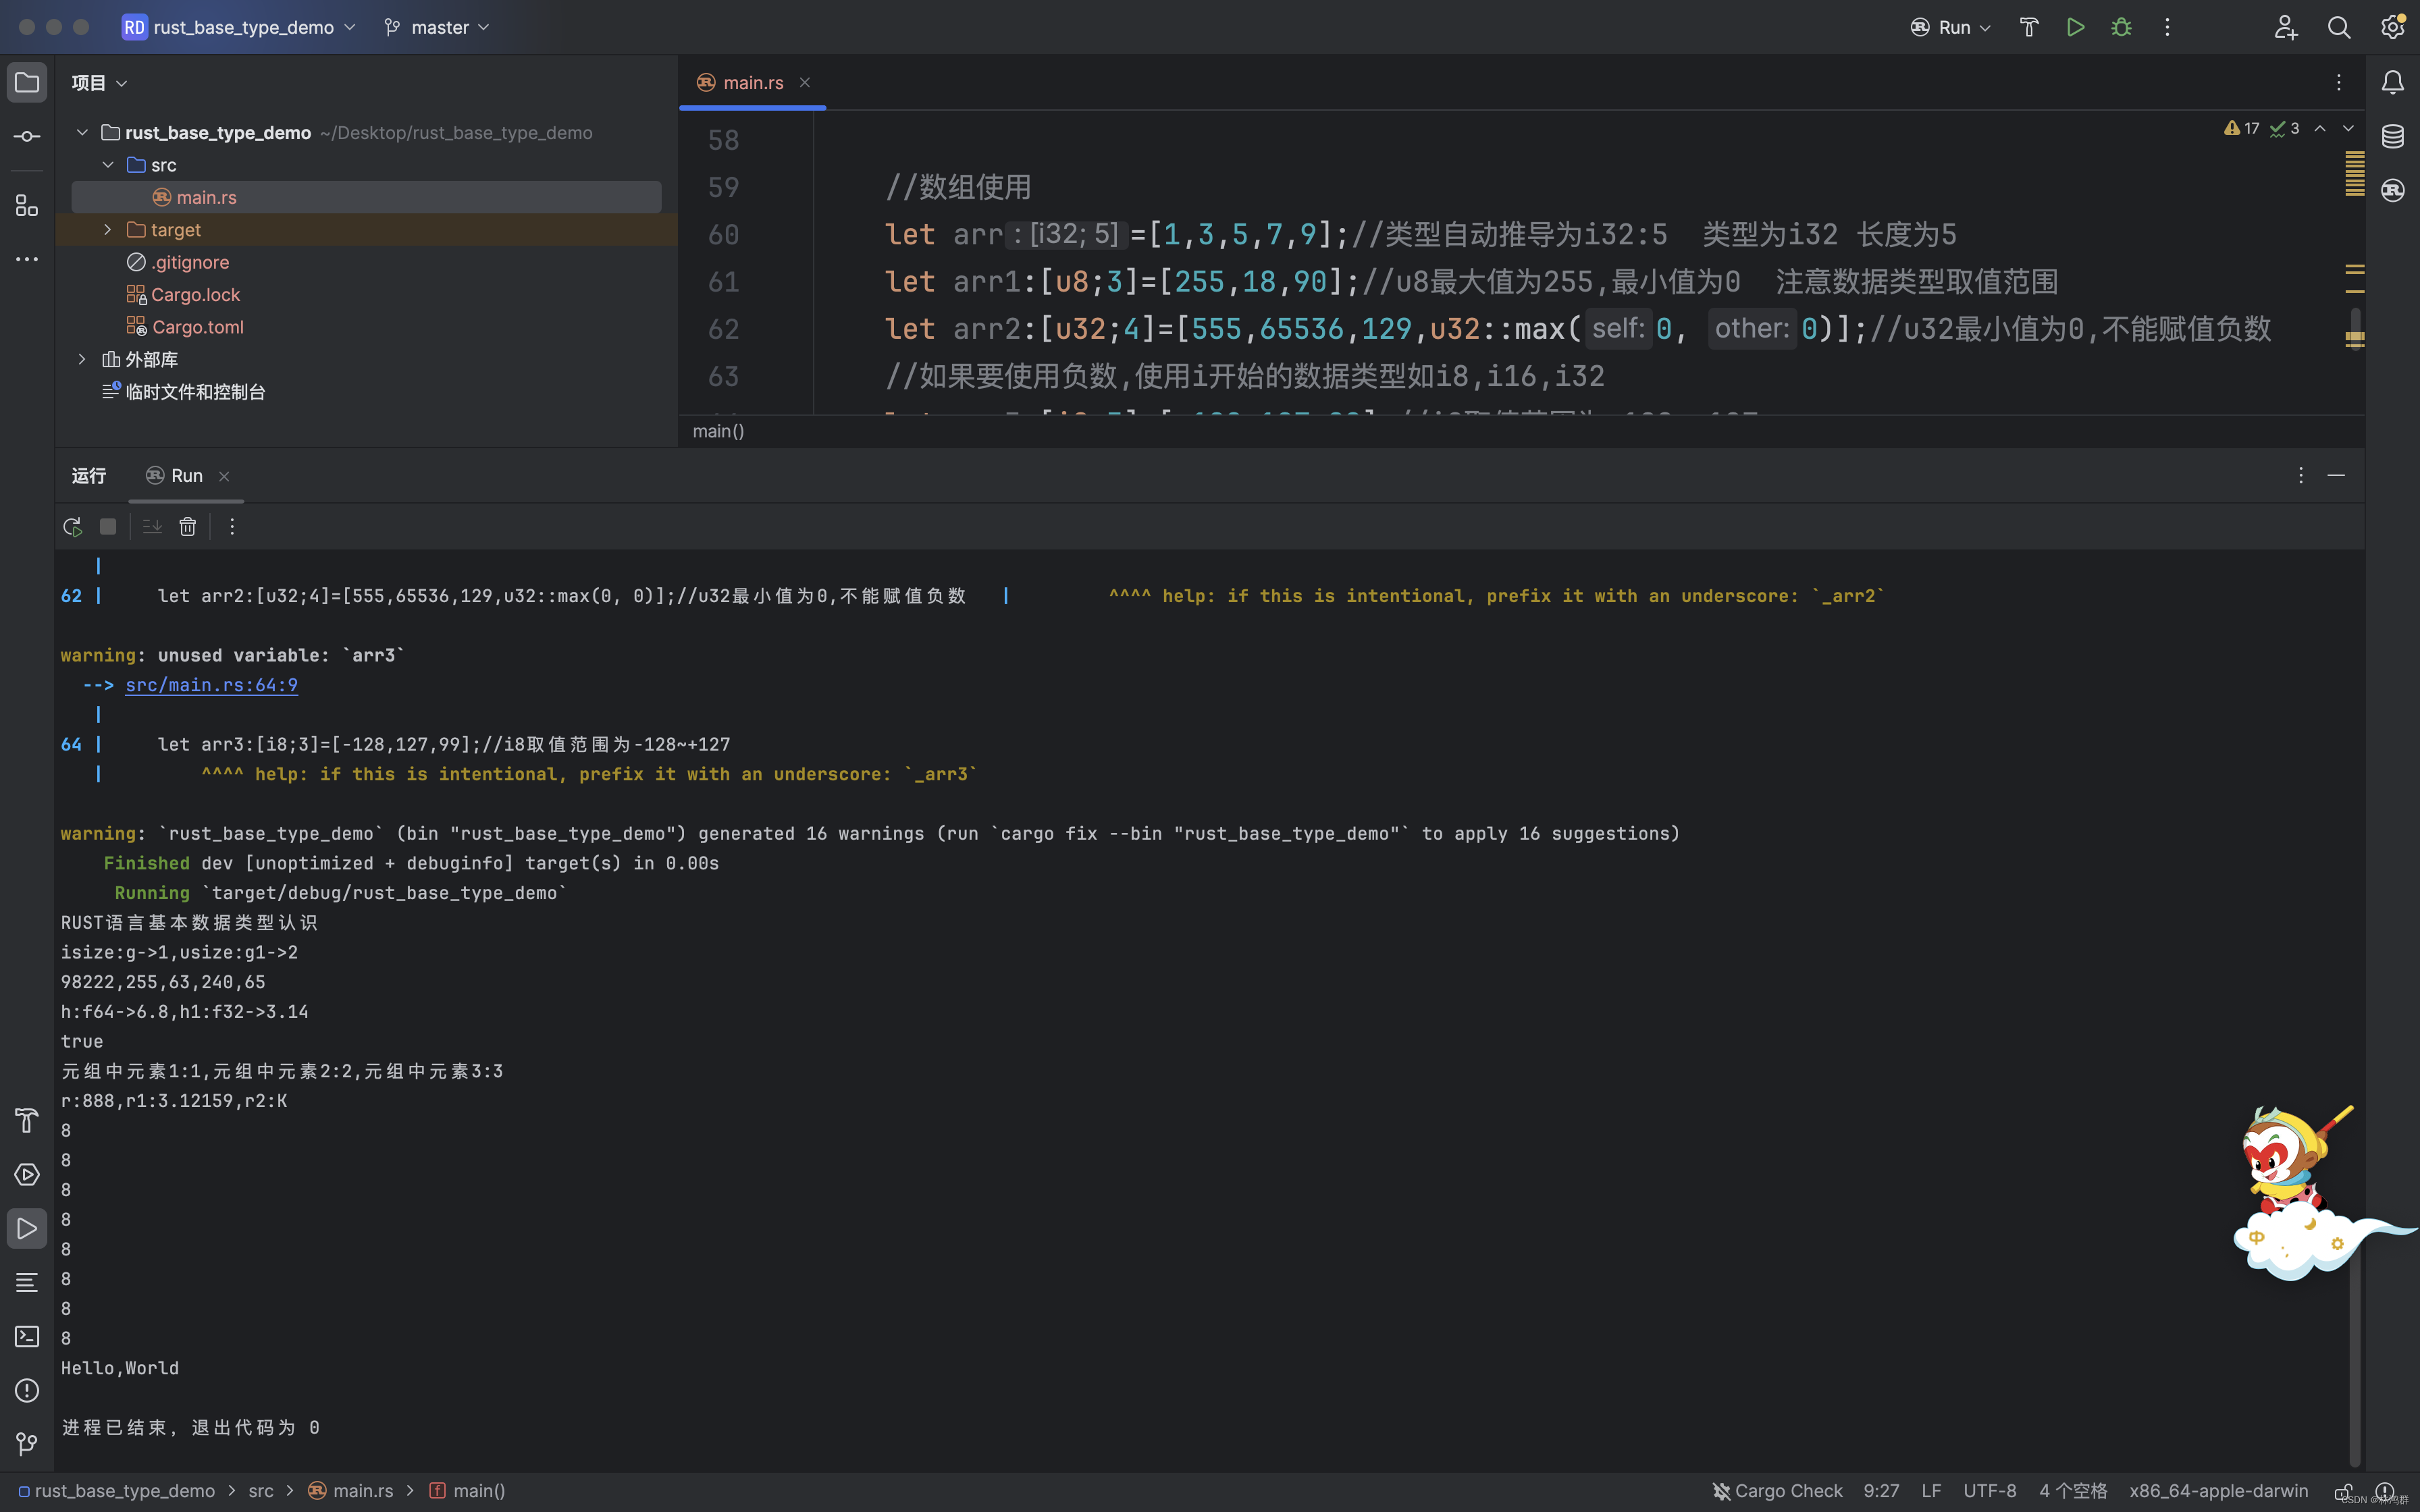Open the Database tool window icon
The width and height of the screenshot is (2420, 1512).
pos(2393,136)
